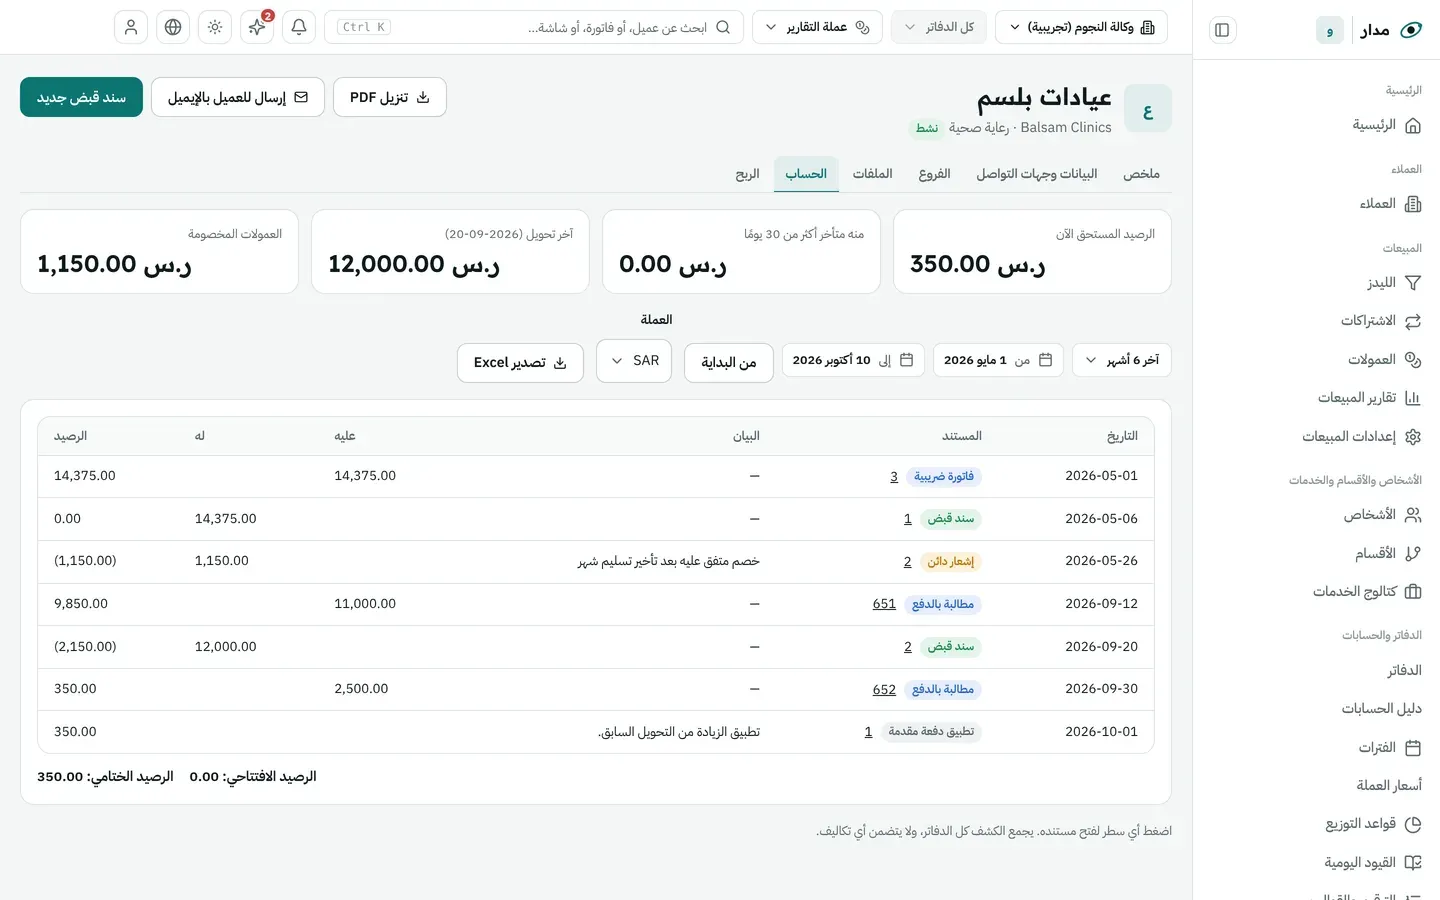This screenshot has width=1440, height=900.
Task: Click سند قبض جديد button
Action: [82, 97]
